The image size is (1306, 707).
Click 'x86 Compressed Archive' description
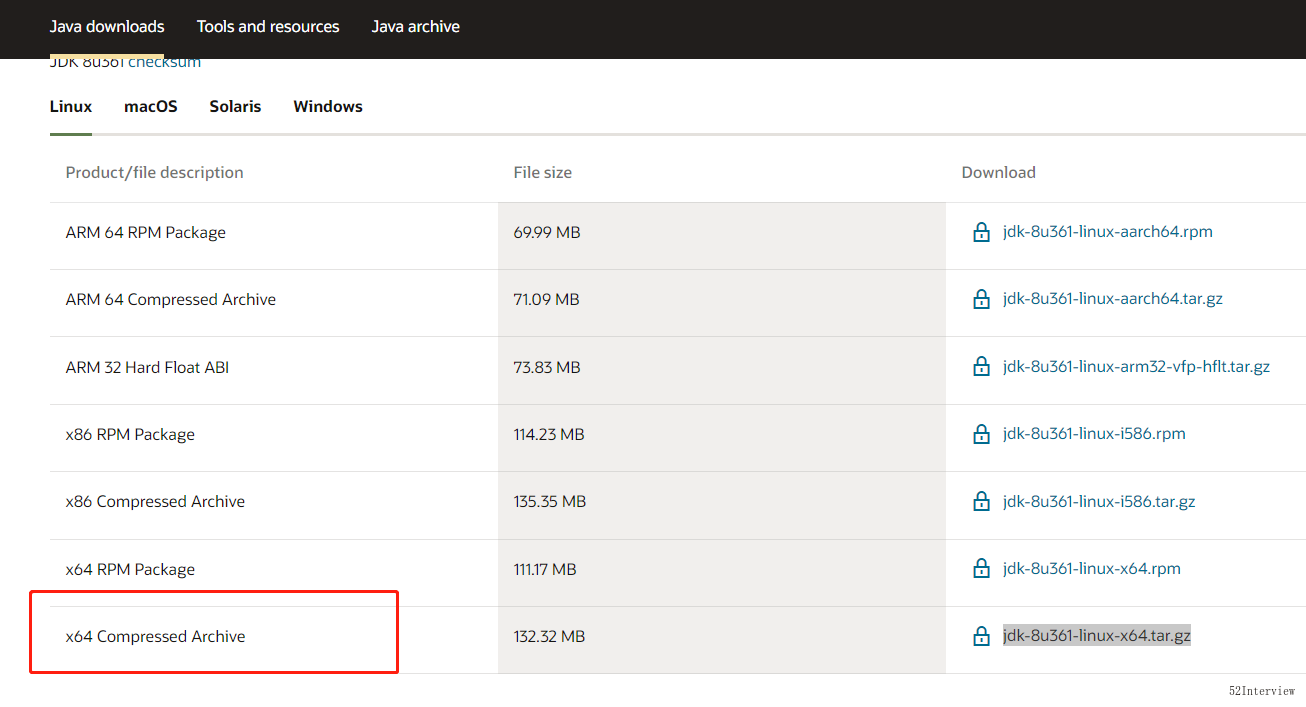click(x=155, y=501)
